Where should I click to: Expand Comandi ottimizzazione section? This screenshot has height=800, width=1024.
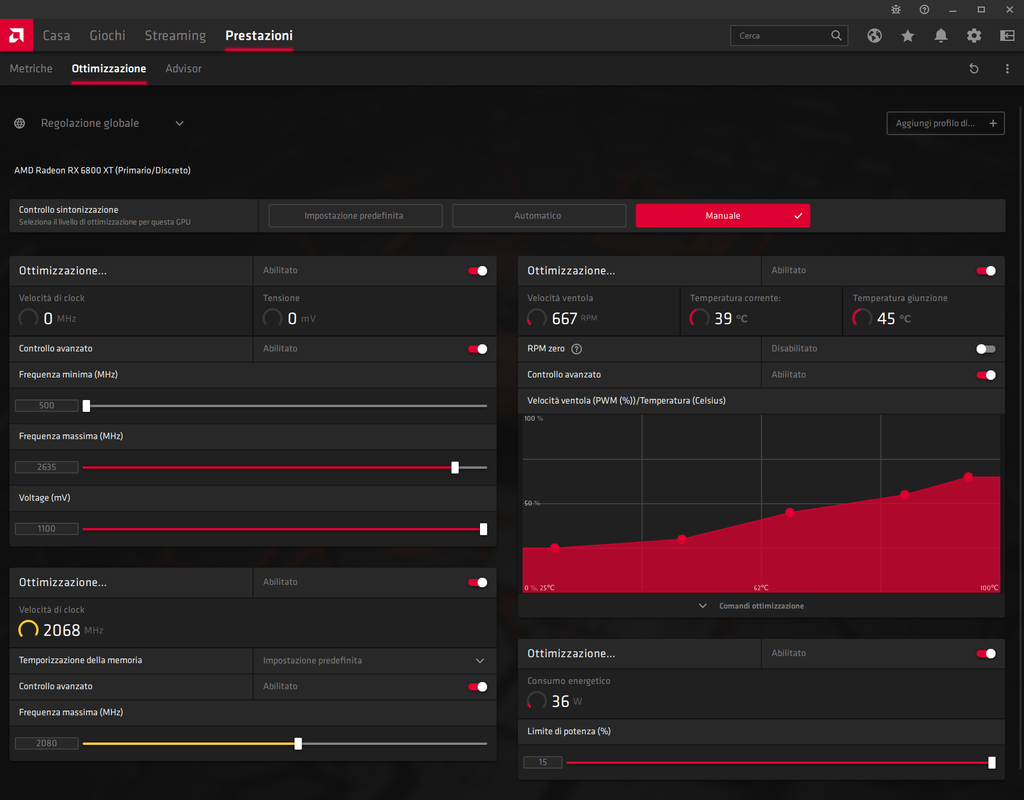click(x=752, y=606)
